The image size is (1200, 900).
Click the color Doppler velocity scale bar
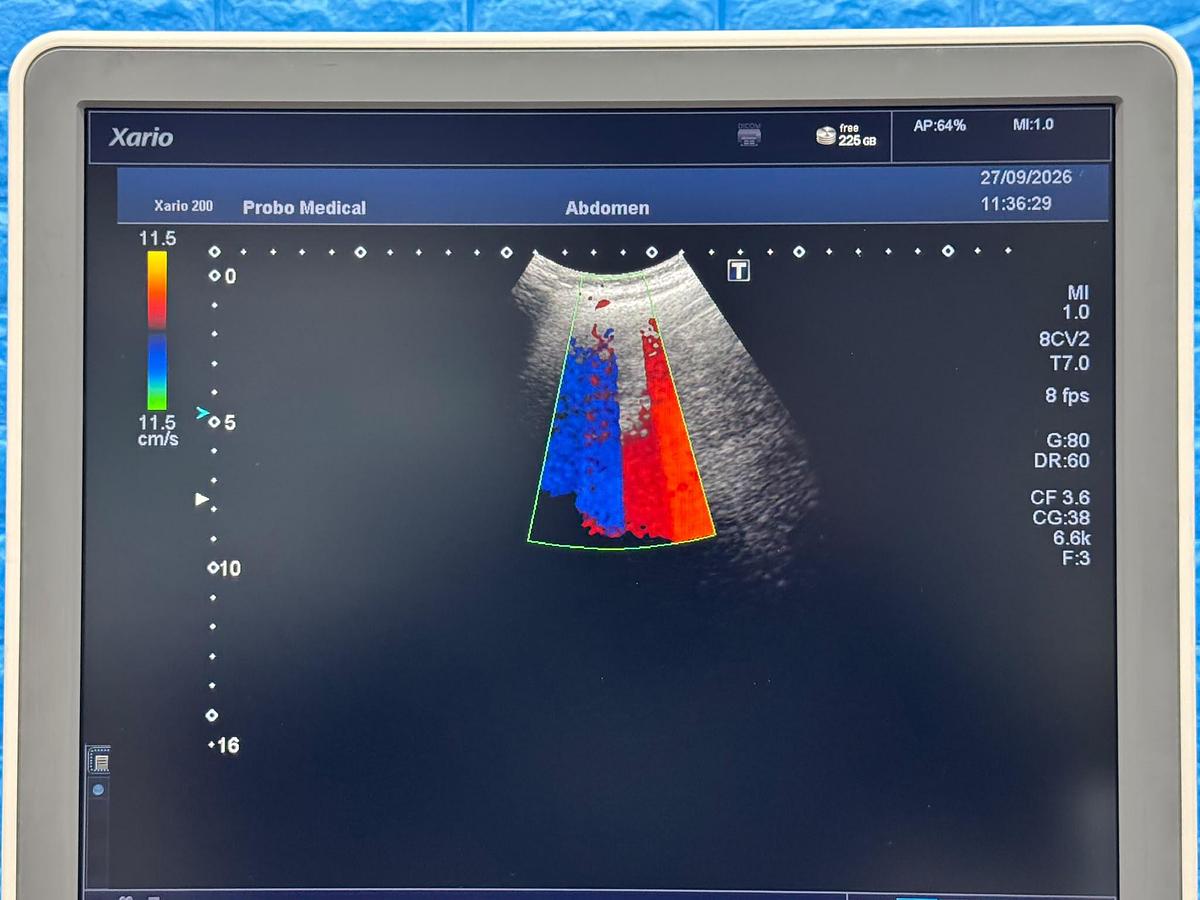click(157, 330)
